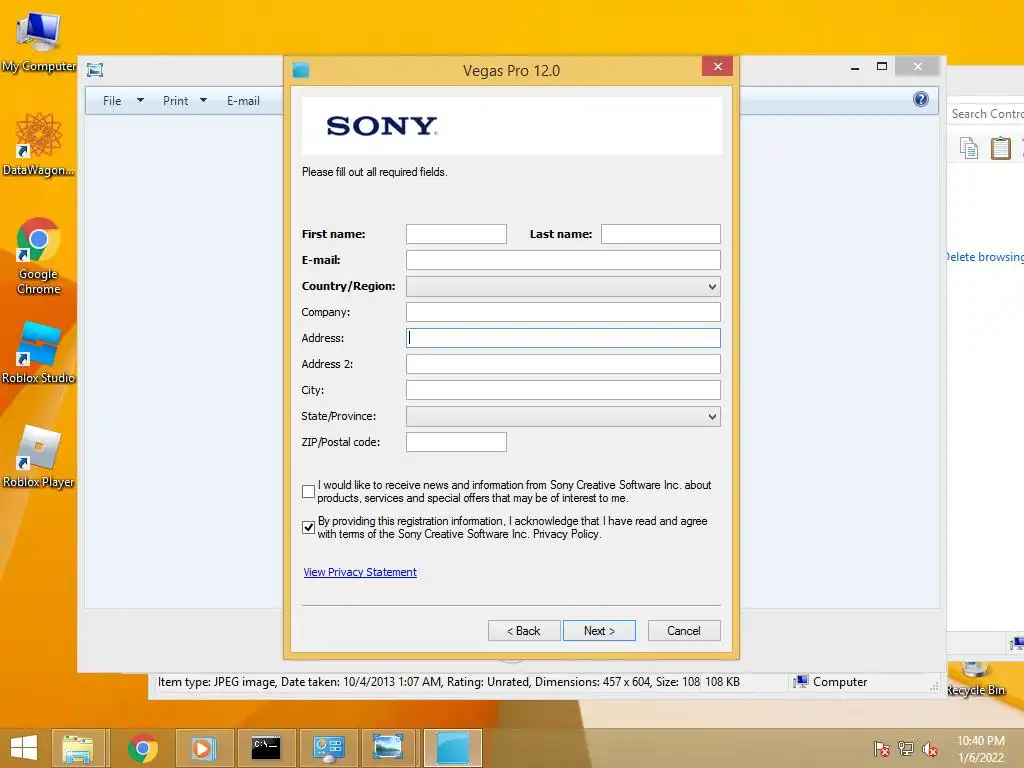The height and width of the screenshot is (768, 1024).
Task: Click the Delete browsing link behind the dialog
Action: click(x=985, y=257)
